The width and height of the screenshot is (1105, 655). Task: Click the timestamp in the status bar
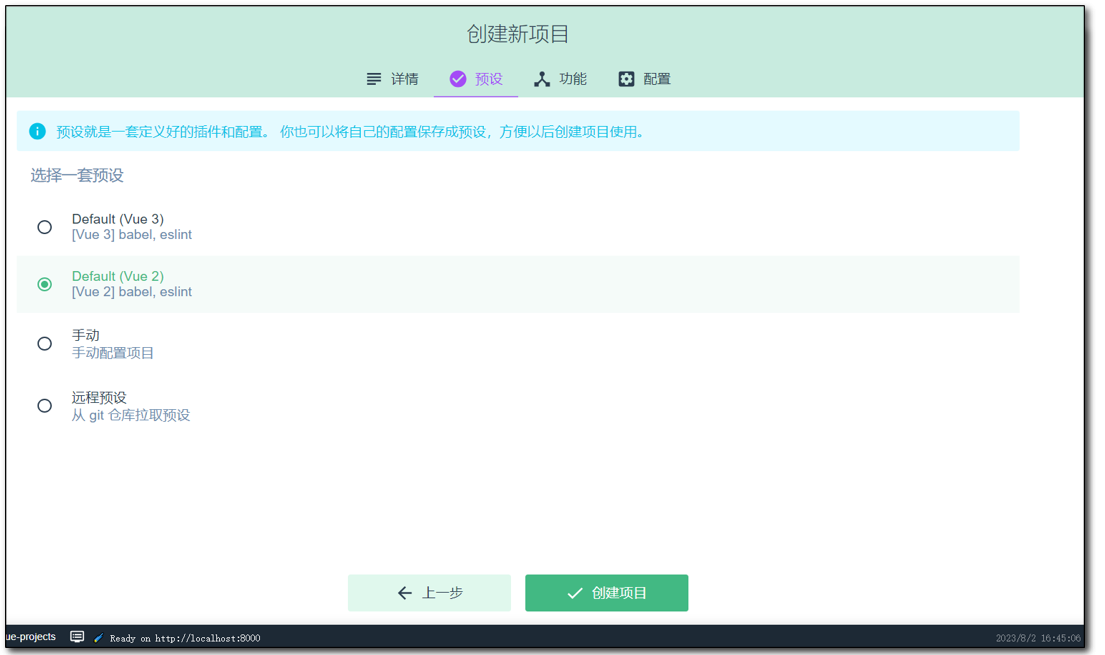(1037, 638)
